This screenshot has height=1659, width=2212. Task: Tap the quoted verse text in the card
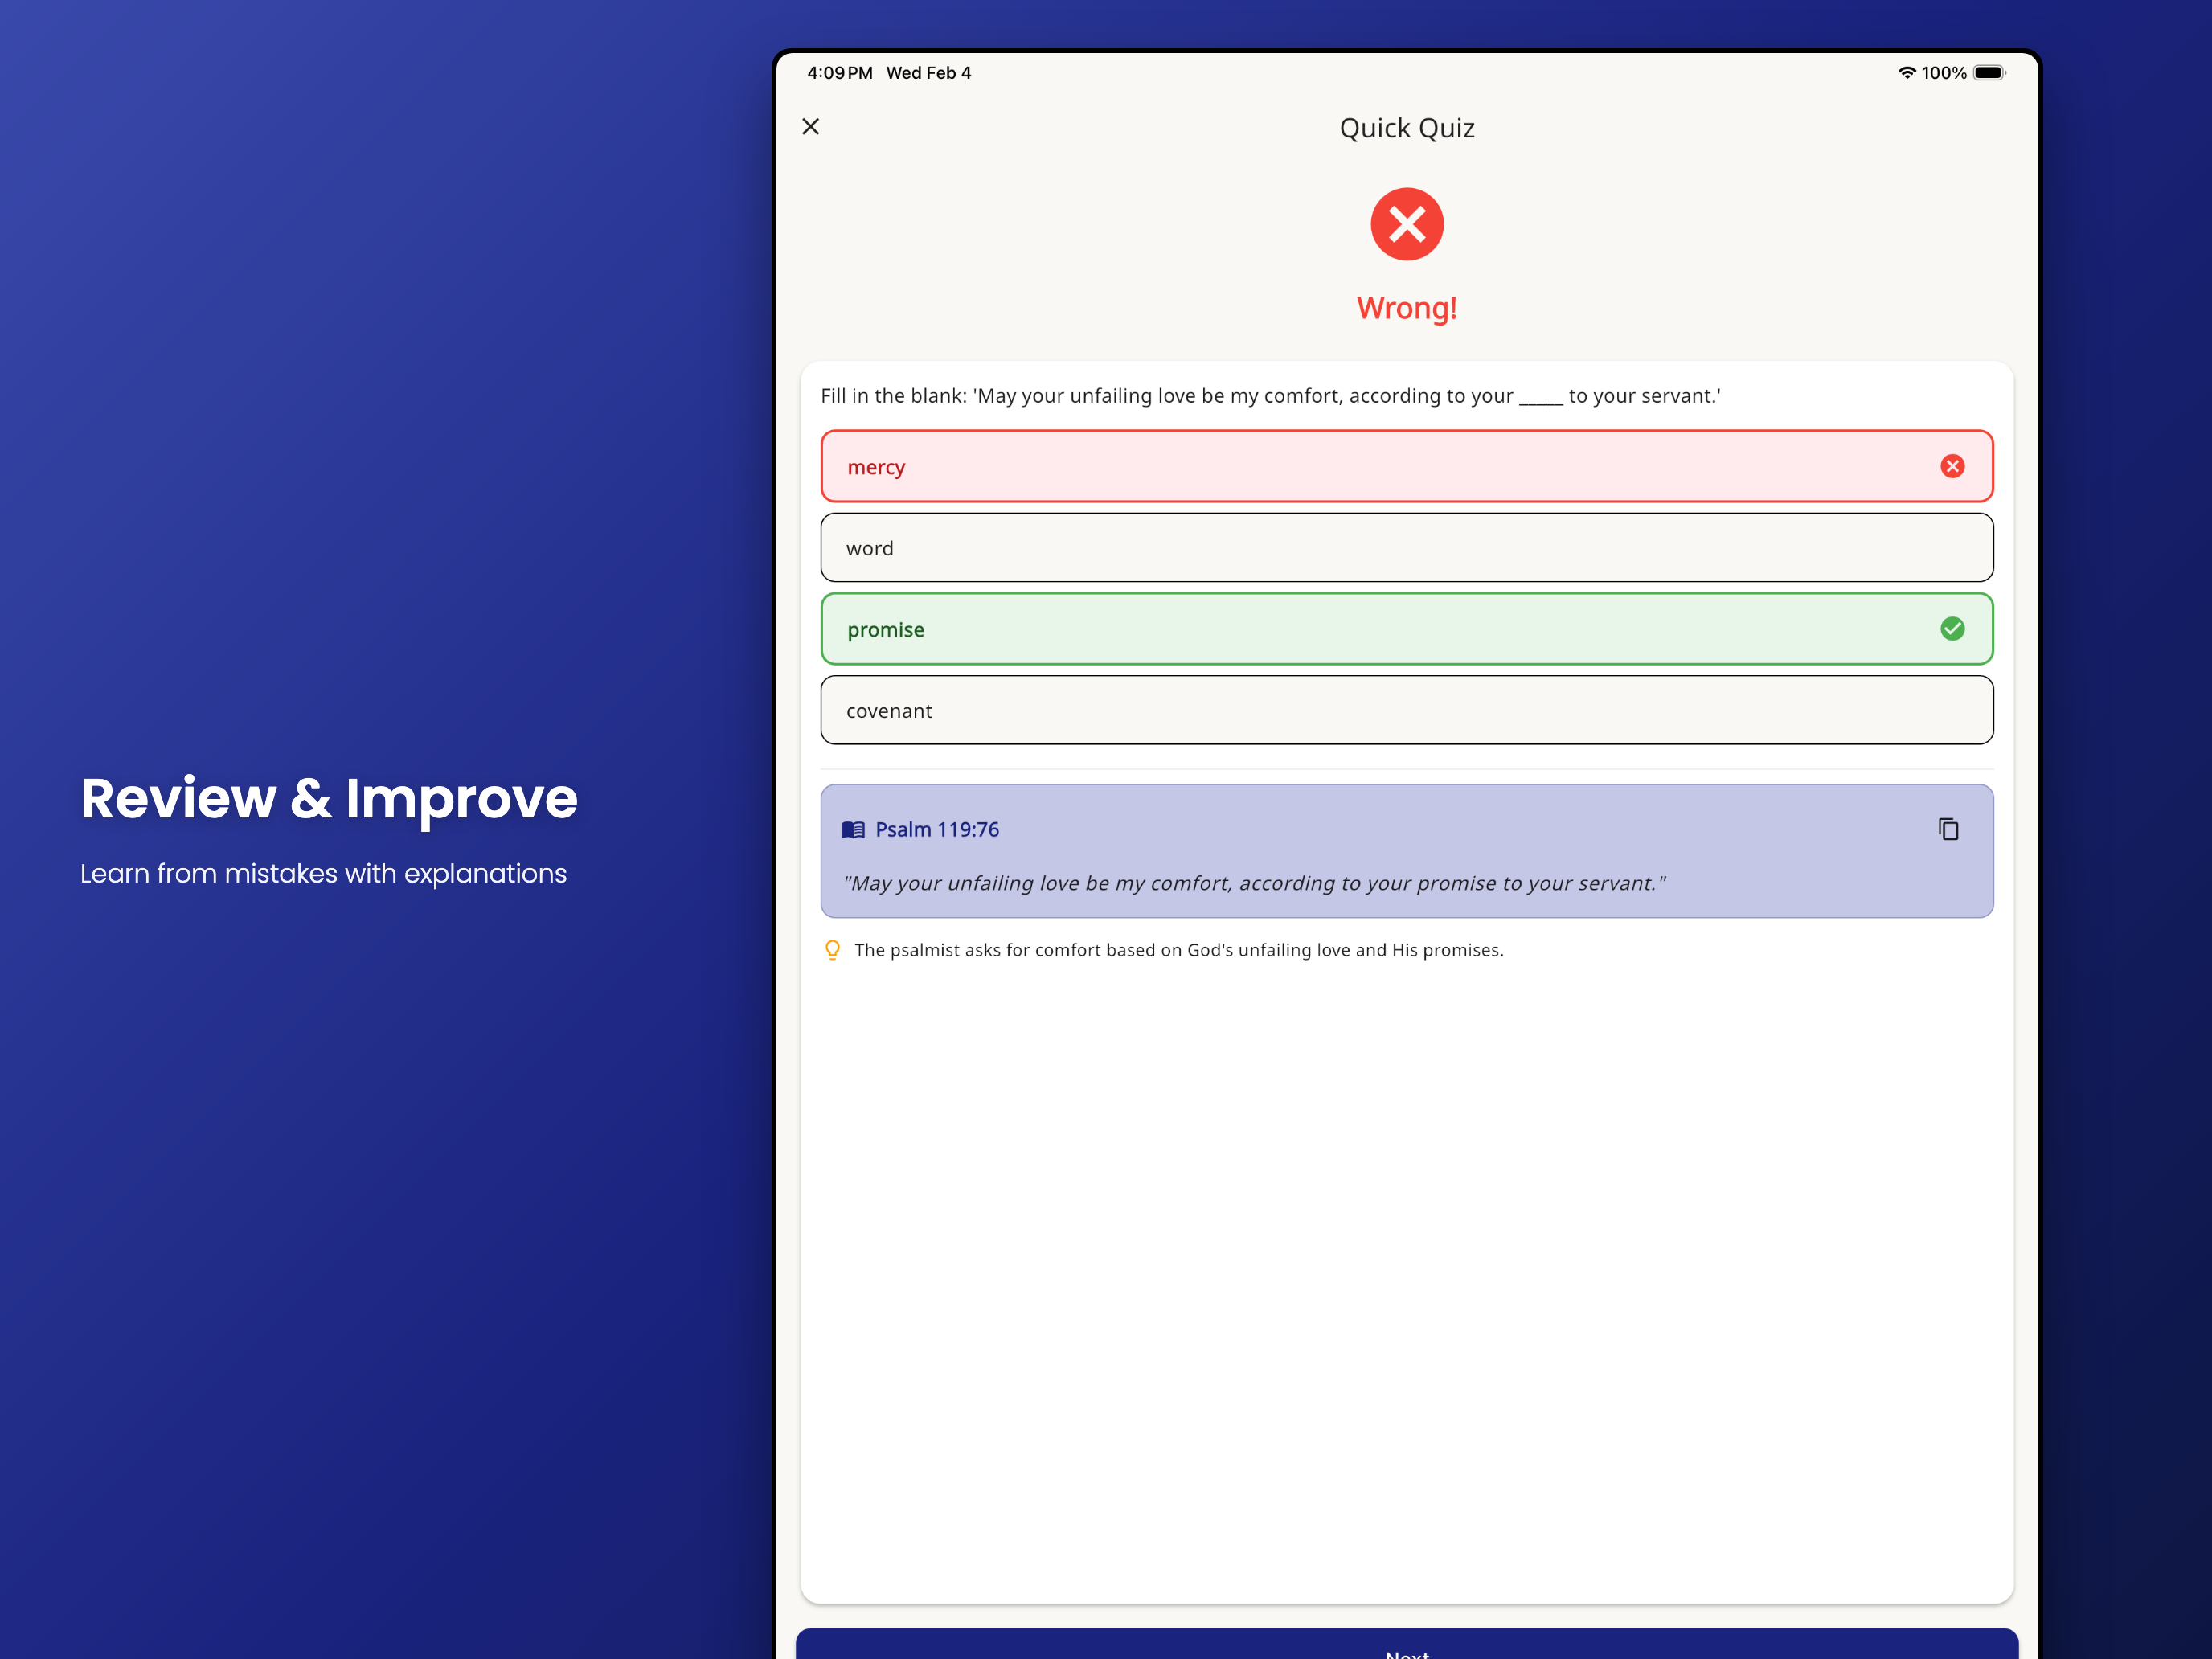click(x=1254, y=883)
